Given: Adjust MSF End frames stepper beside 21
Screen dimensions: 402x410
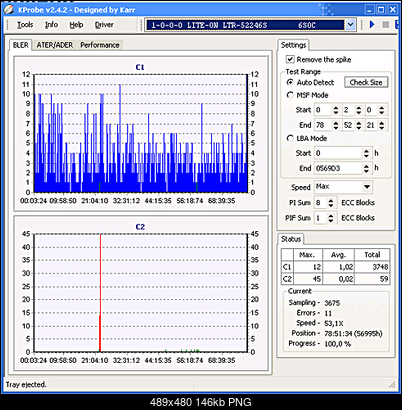Looking at the screenshot, I should coord(382,125).
